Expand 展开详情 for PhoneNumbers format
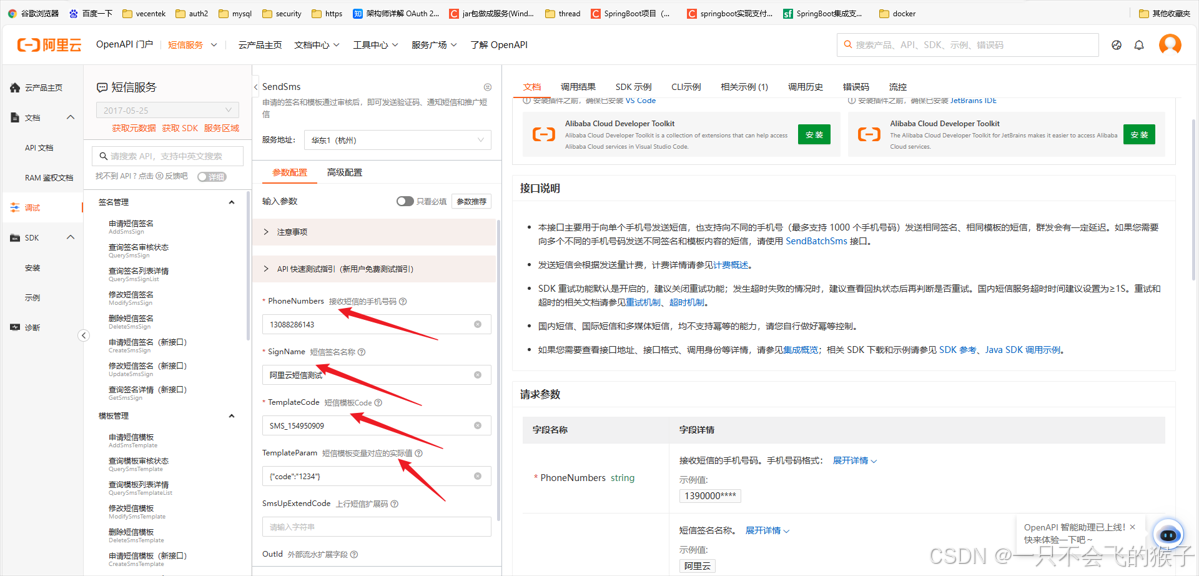 pyautogui.click(x=854, y=460)
